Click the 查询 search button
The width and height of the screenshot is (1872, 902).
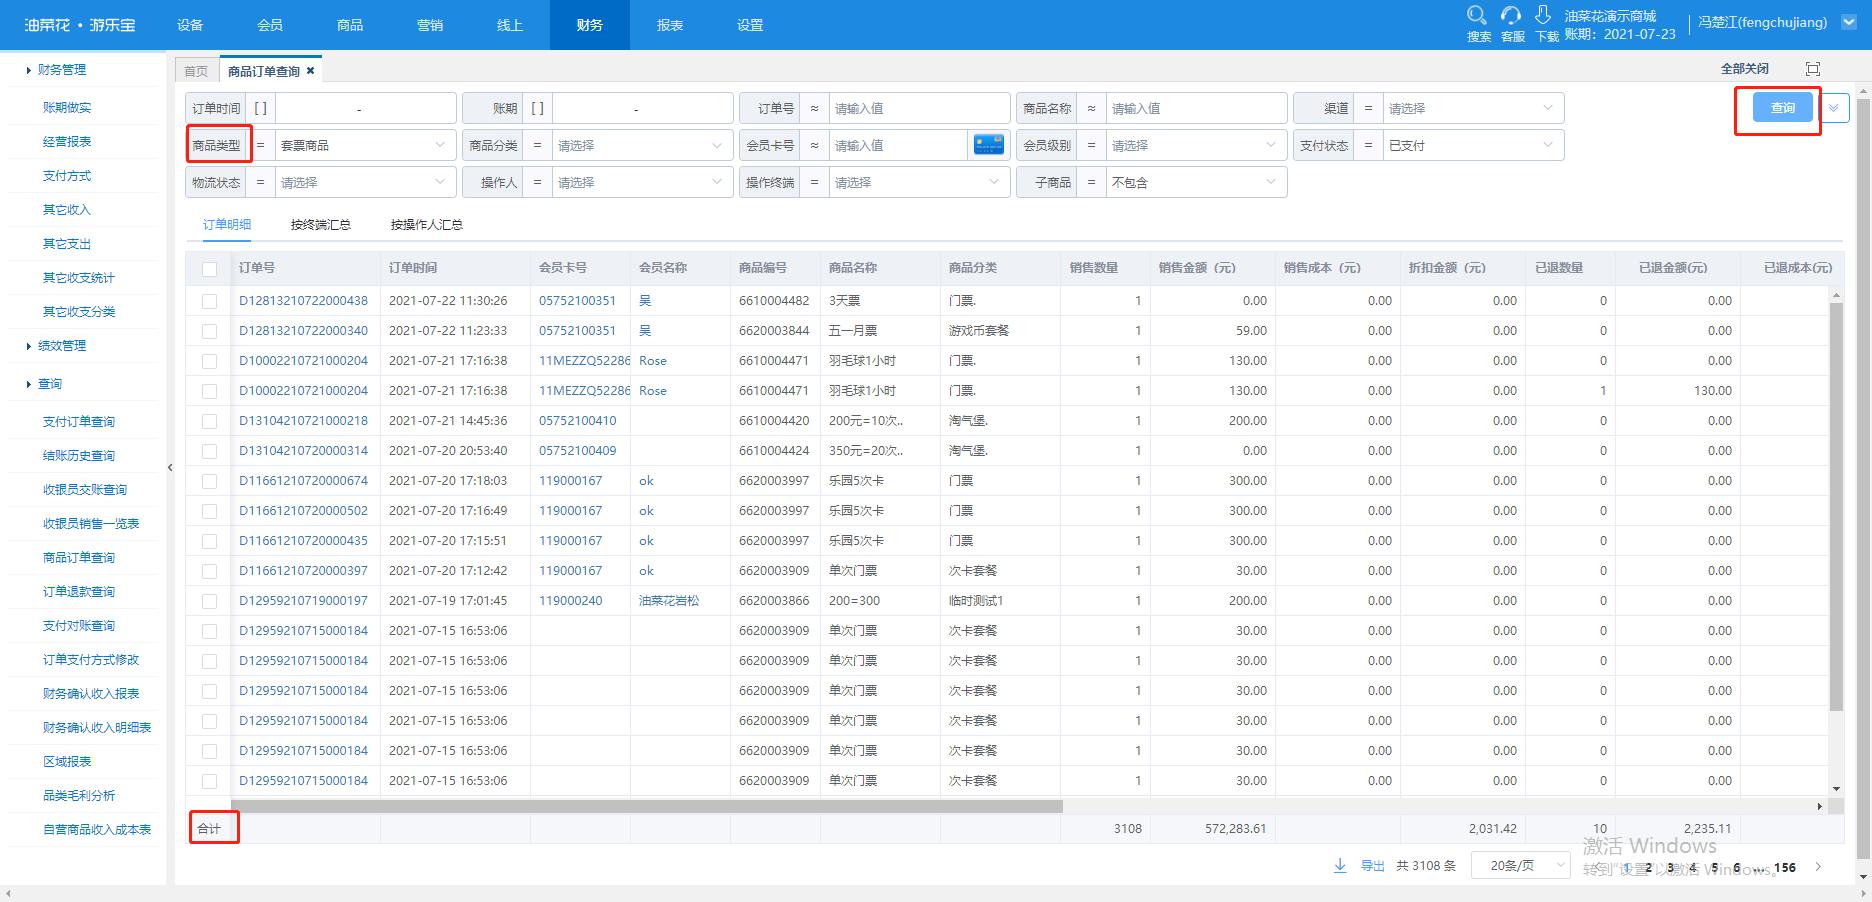(1783, 108)
